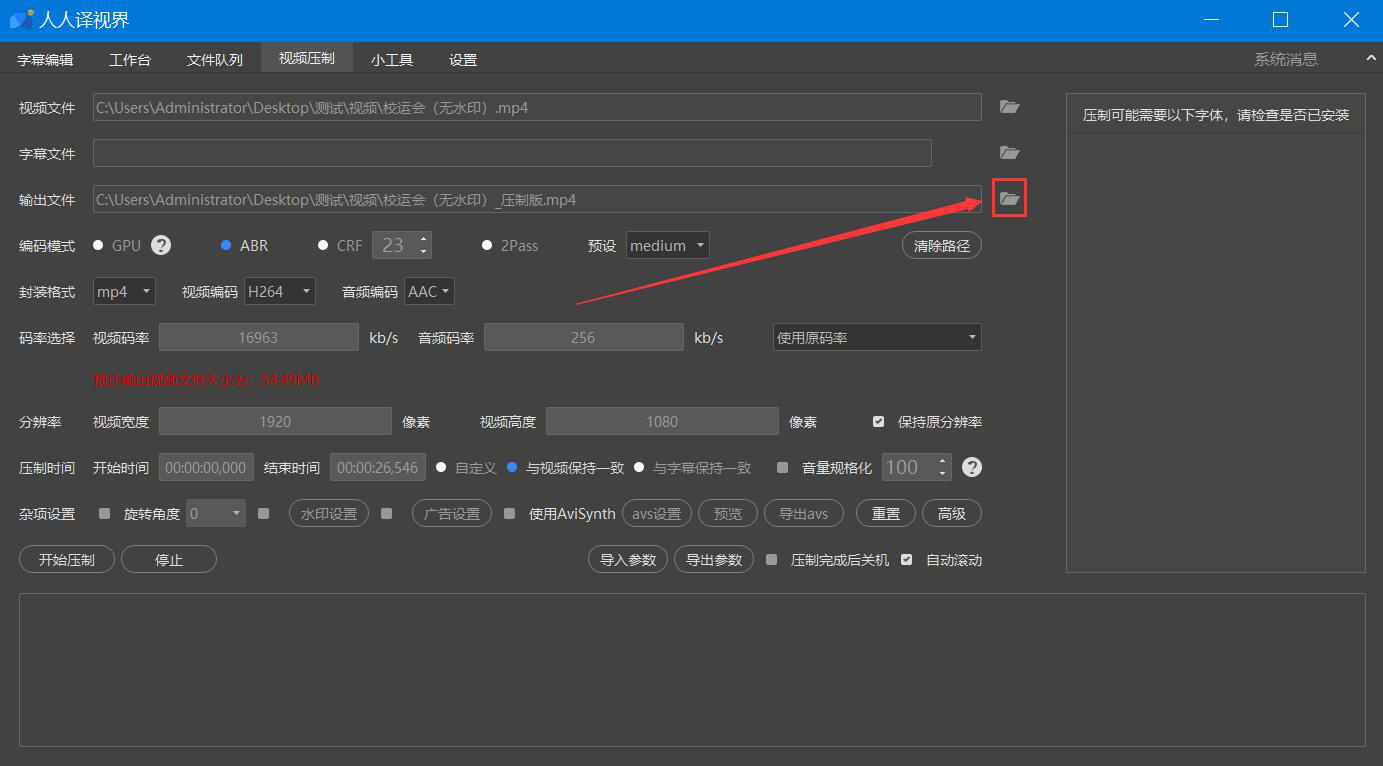
Task: Click the 人人译视界 app logo
Action: [21, 20]
